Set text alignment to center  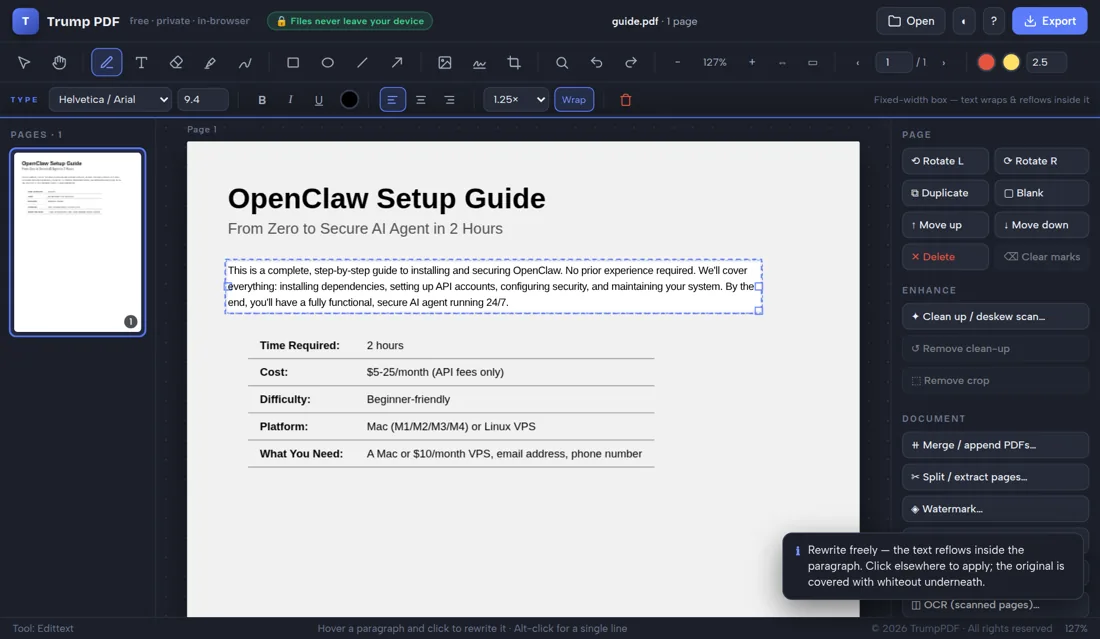coord(421,100)
